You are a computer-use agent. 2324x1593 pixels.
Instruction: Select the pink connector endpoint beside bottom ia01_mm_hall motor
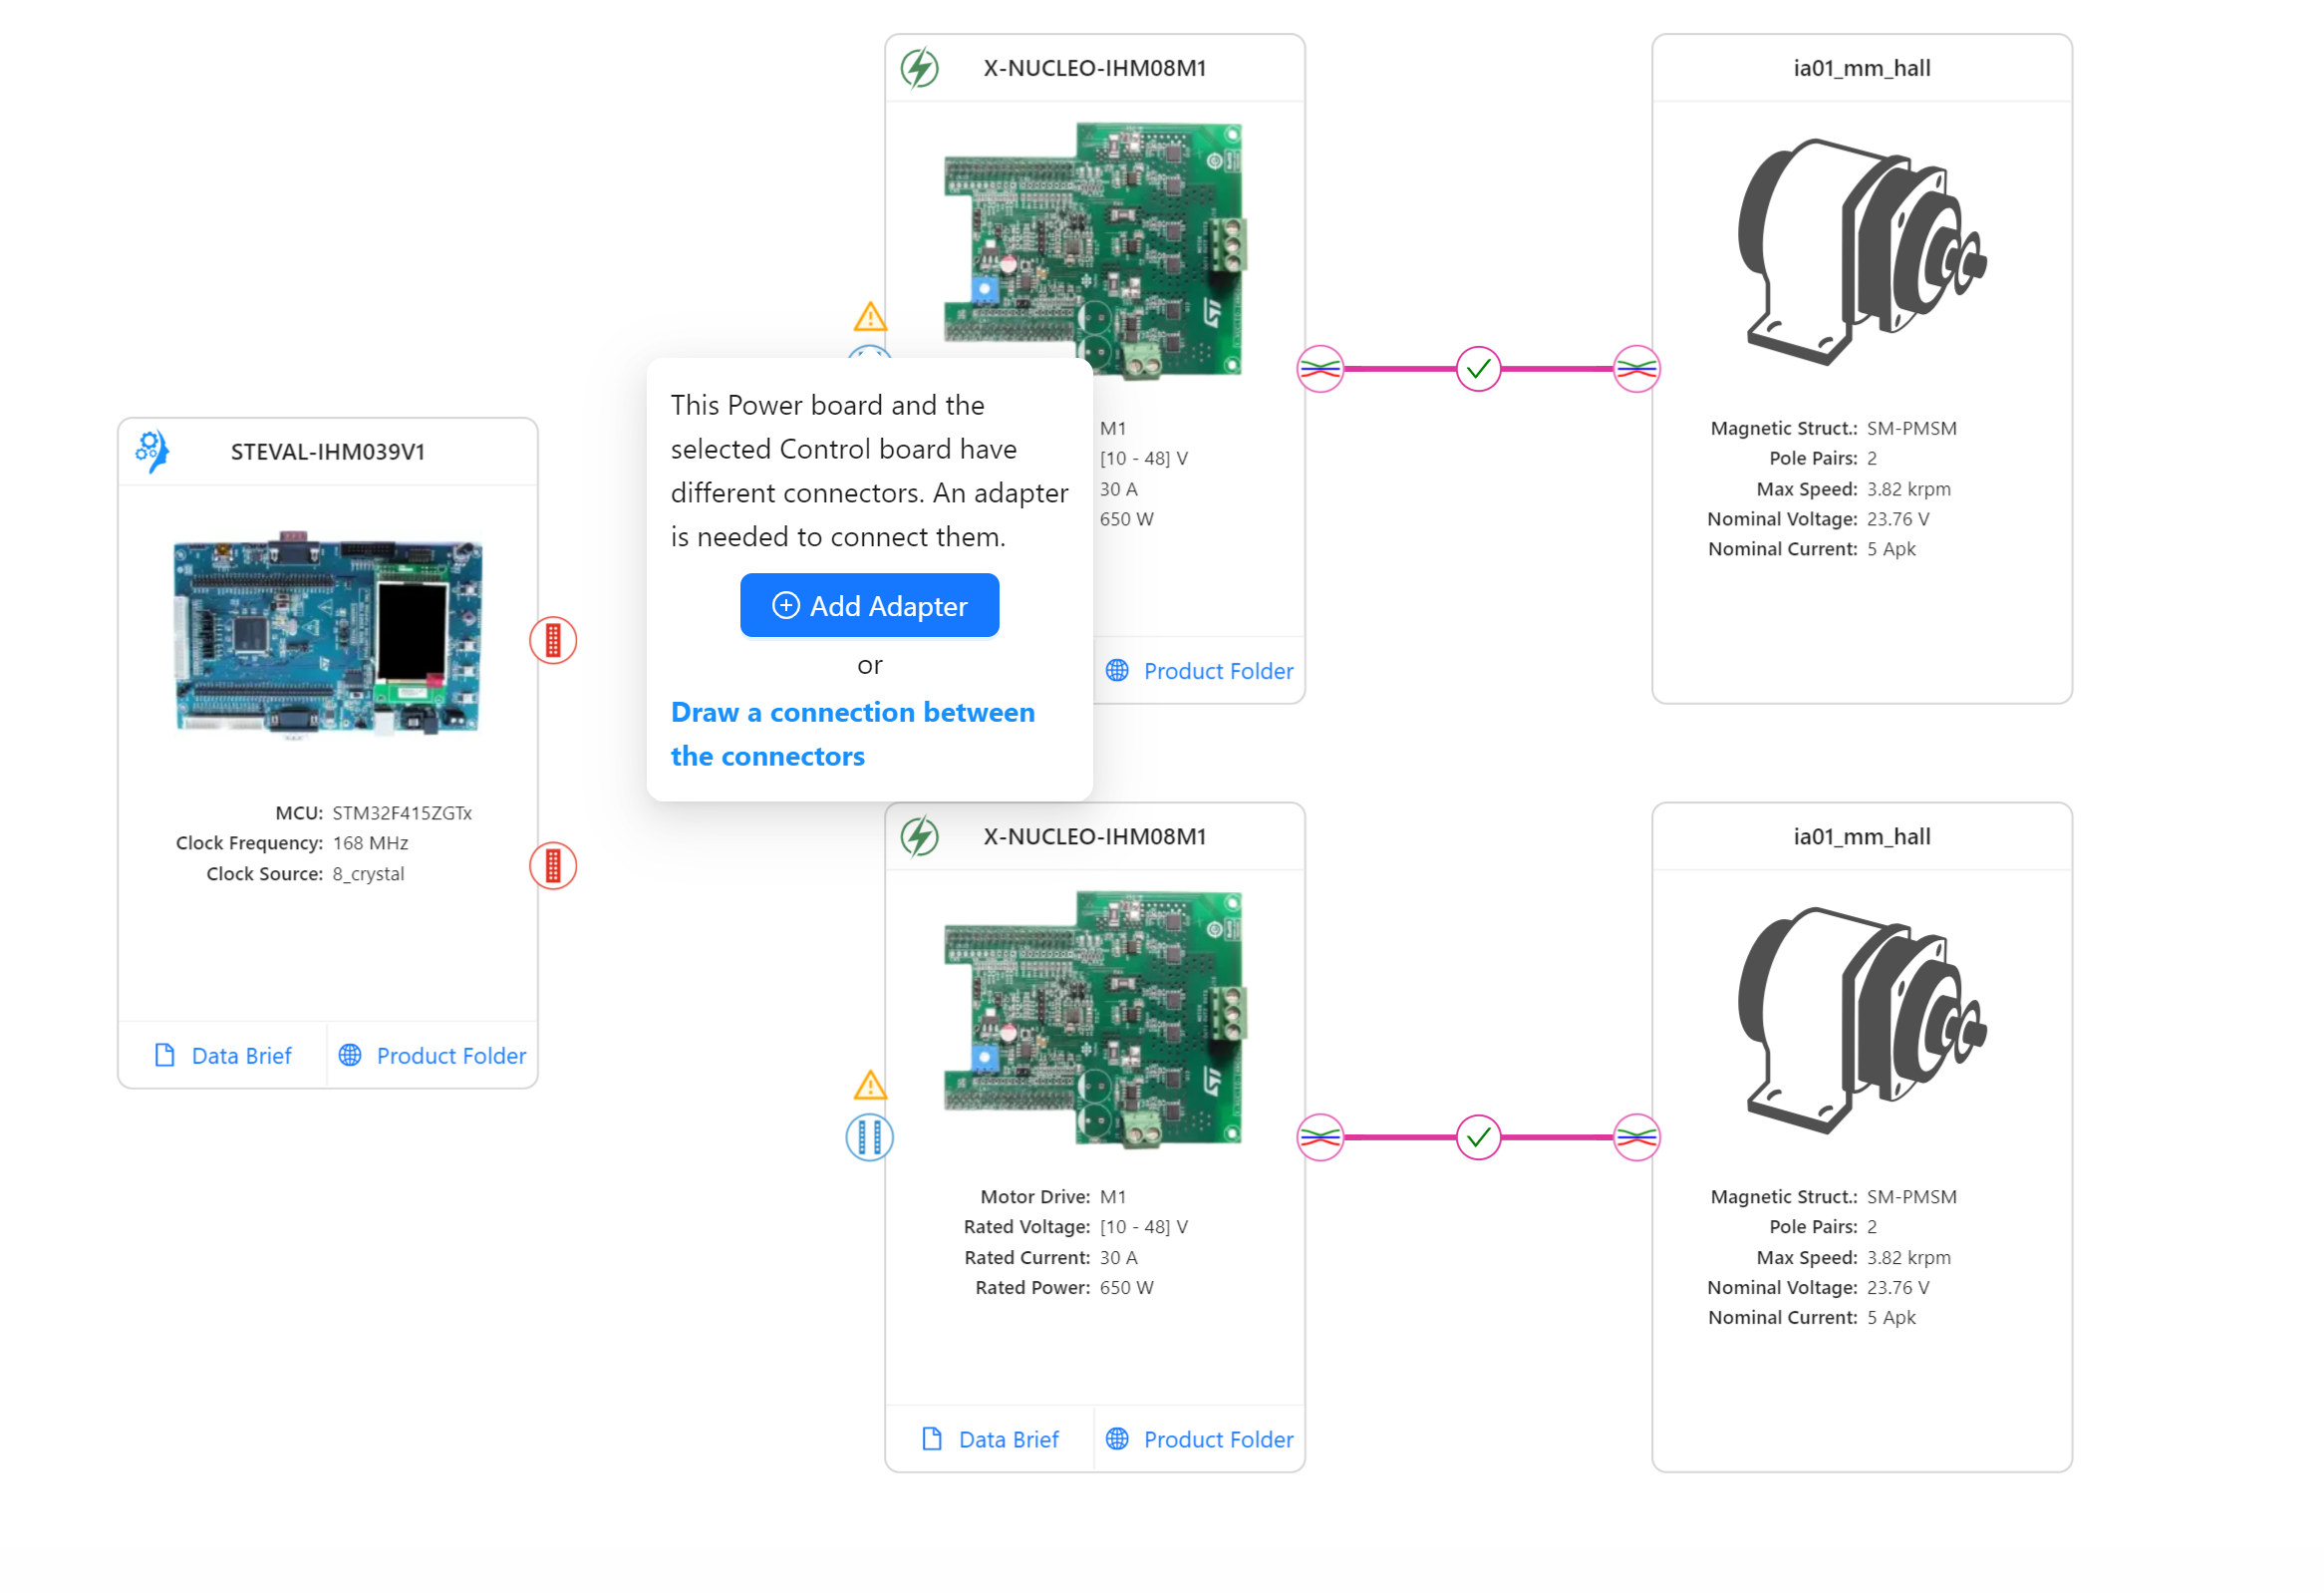[1637, 1137]
